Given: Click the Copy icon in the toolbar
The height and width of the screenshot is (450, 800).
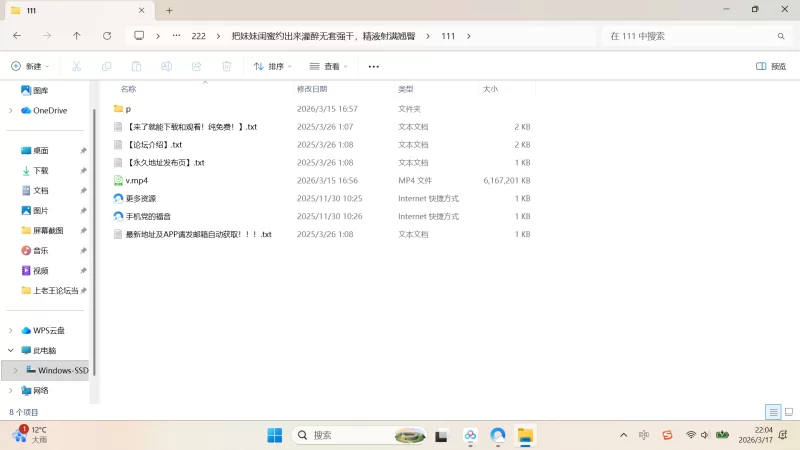Looking at the screenshot, I should pyautogui.click(x=106, y=66).
